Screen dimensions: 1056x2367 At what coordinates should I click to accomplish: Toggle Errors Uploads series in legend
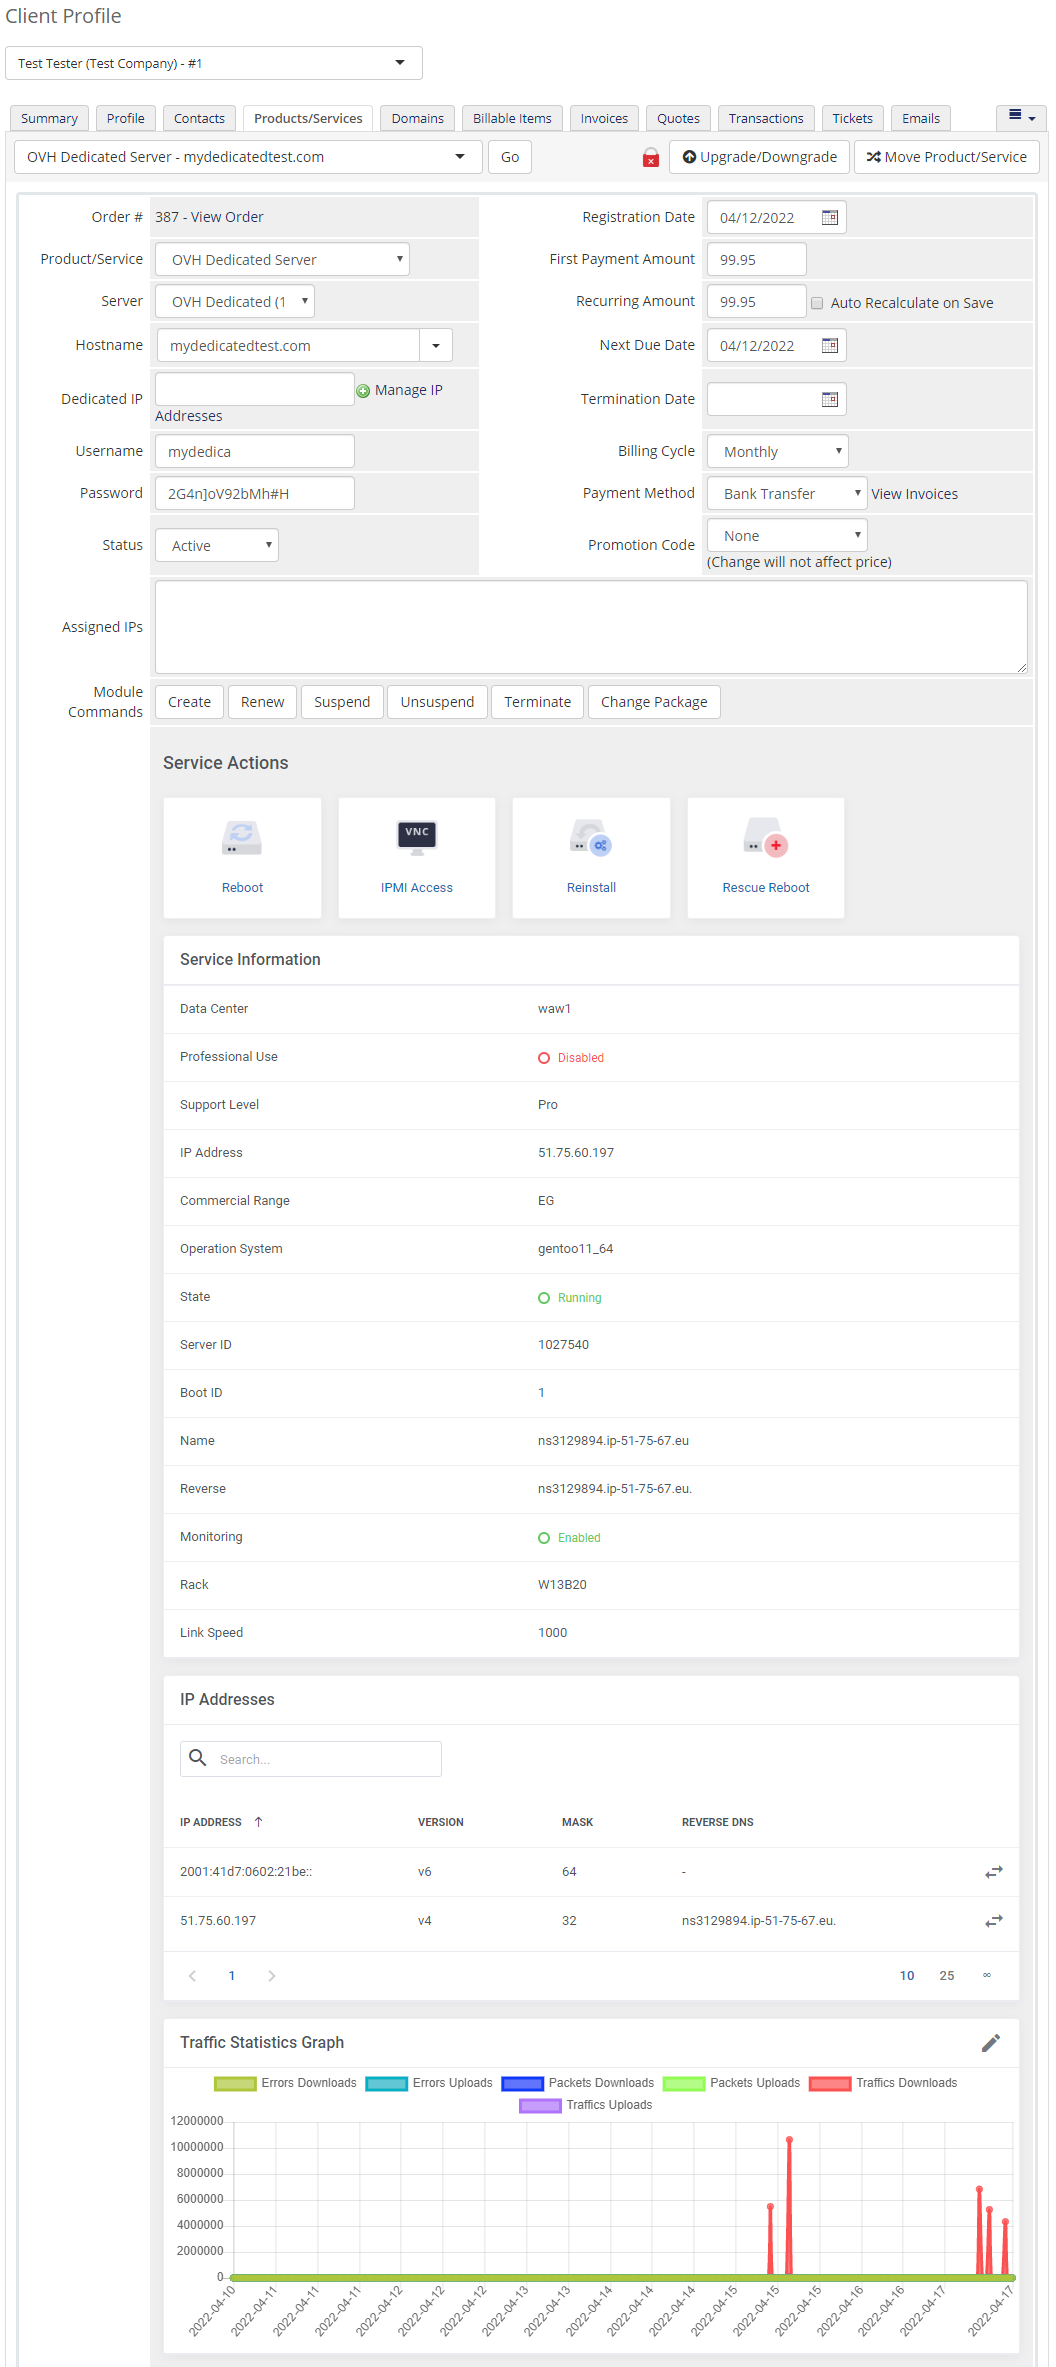click(430, 2083)
